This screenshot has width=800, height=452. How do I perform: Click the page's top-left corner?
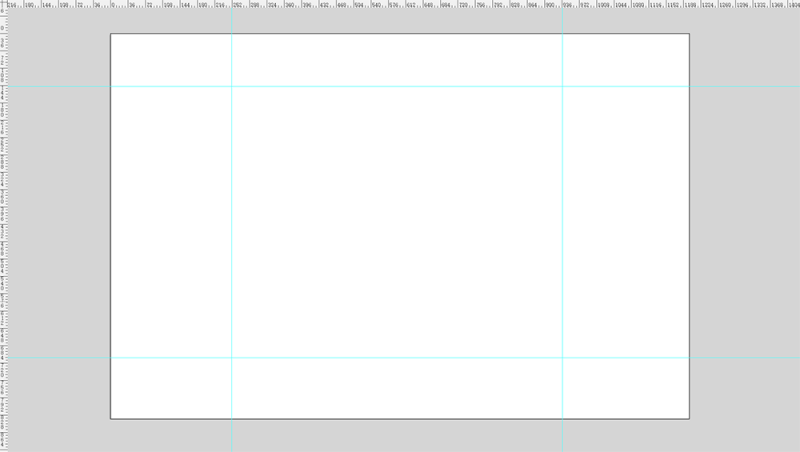point(111,34)
